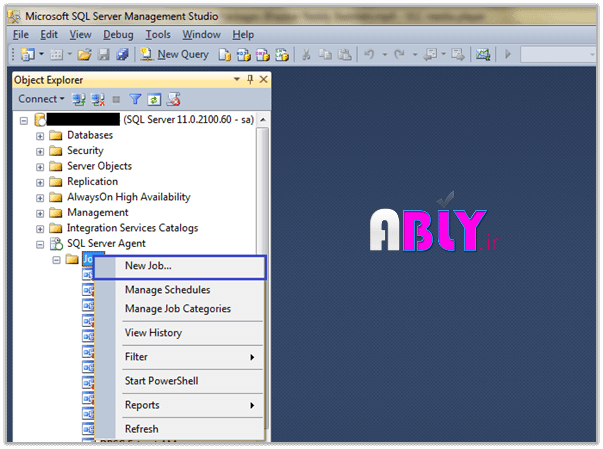603x449 pixels.
Task: Expand the Security folder
Action: coord(40,151)
